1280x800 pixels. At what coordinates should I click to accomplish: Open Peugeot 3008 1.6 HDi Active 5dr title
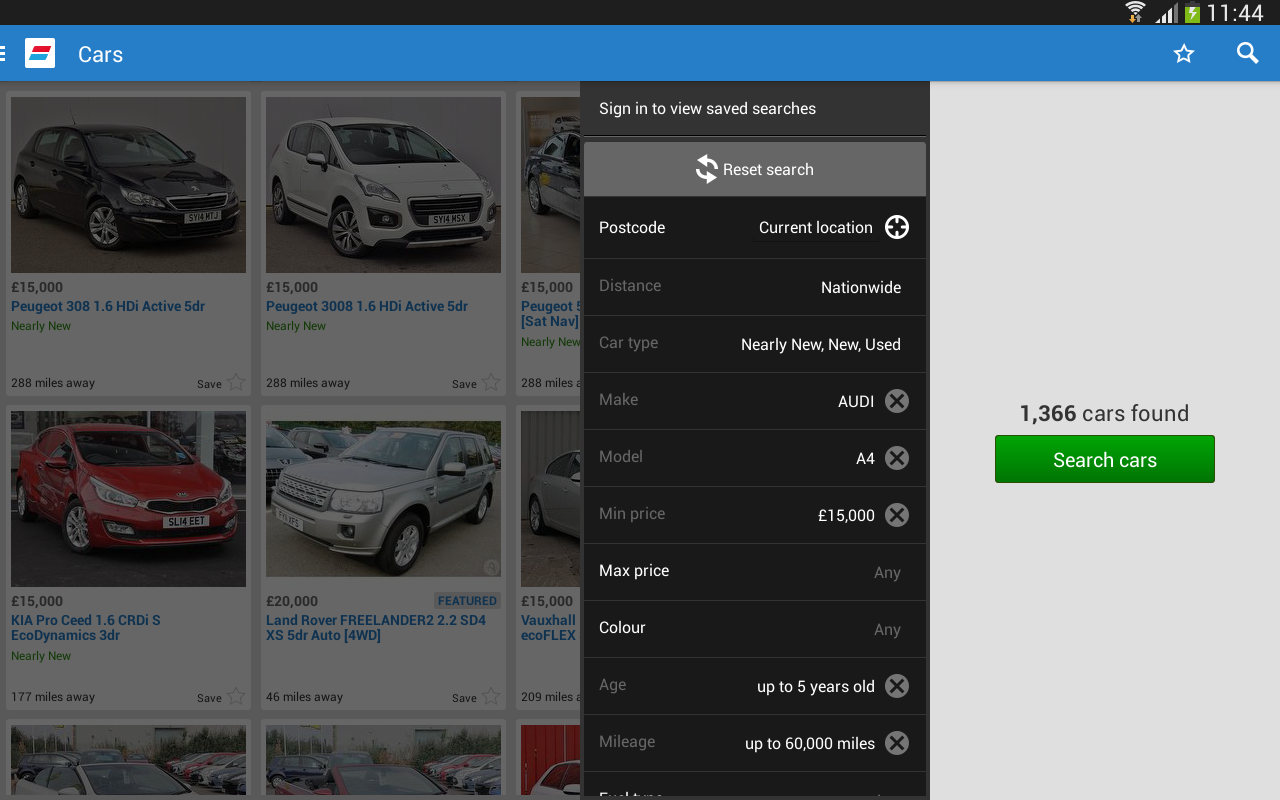367,306
